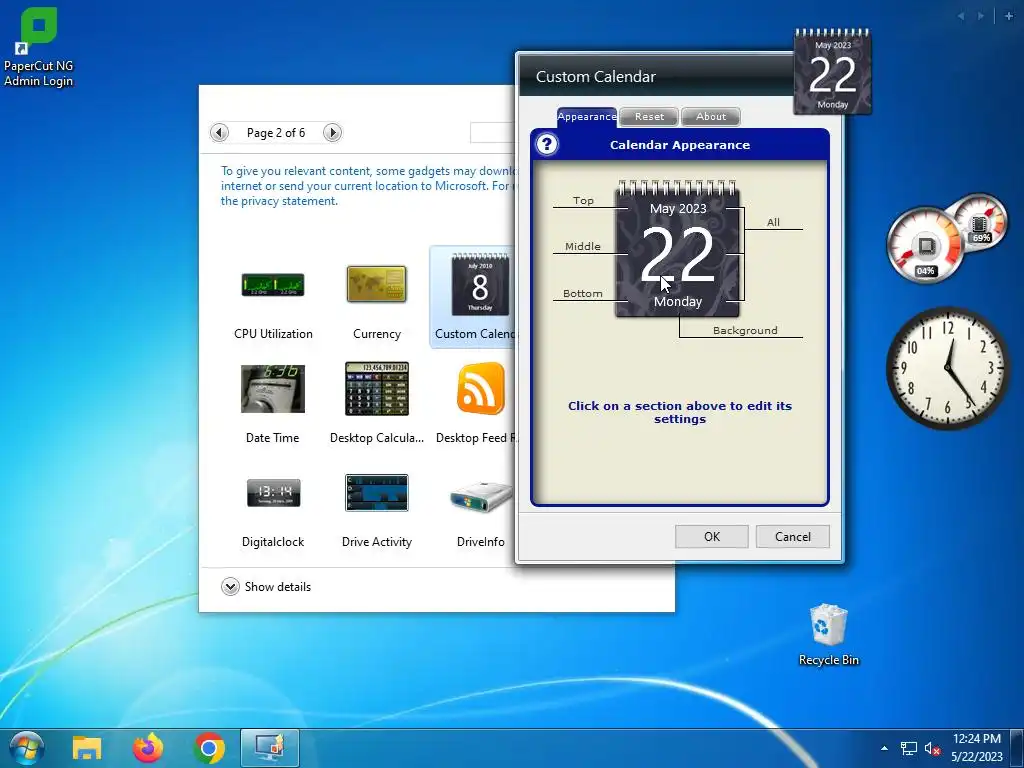Switch to the Reset tab
This screenshot has height=768, width=1024.
pos(649,117)
